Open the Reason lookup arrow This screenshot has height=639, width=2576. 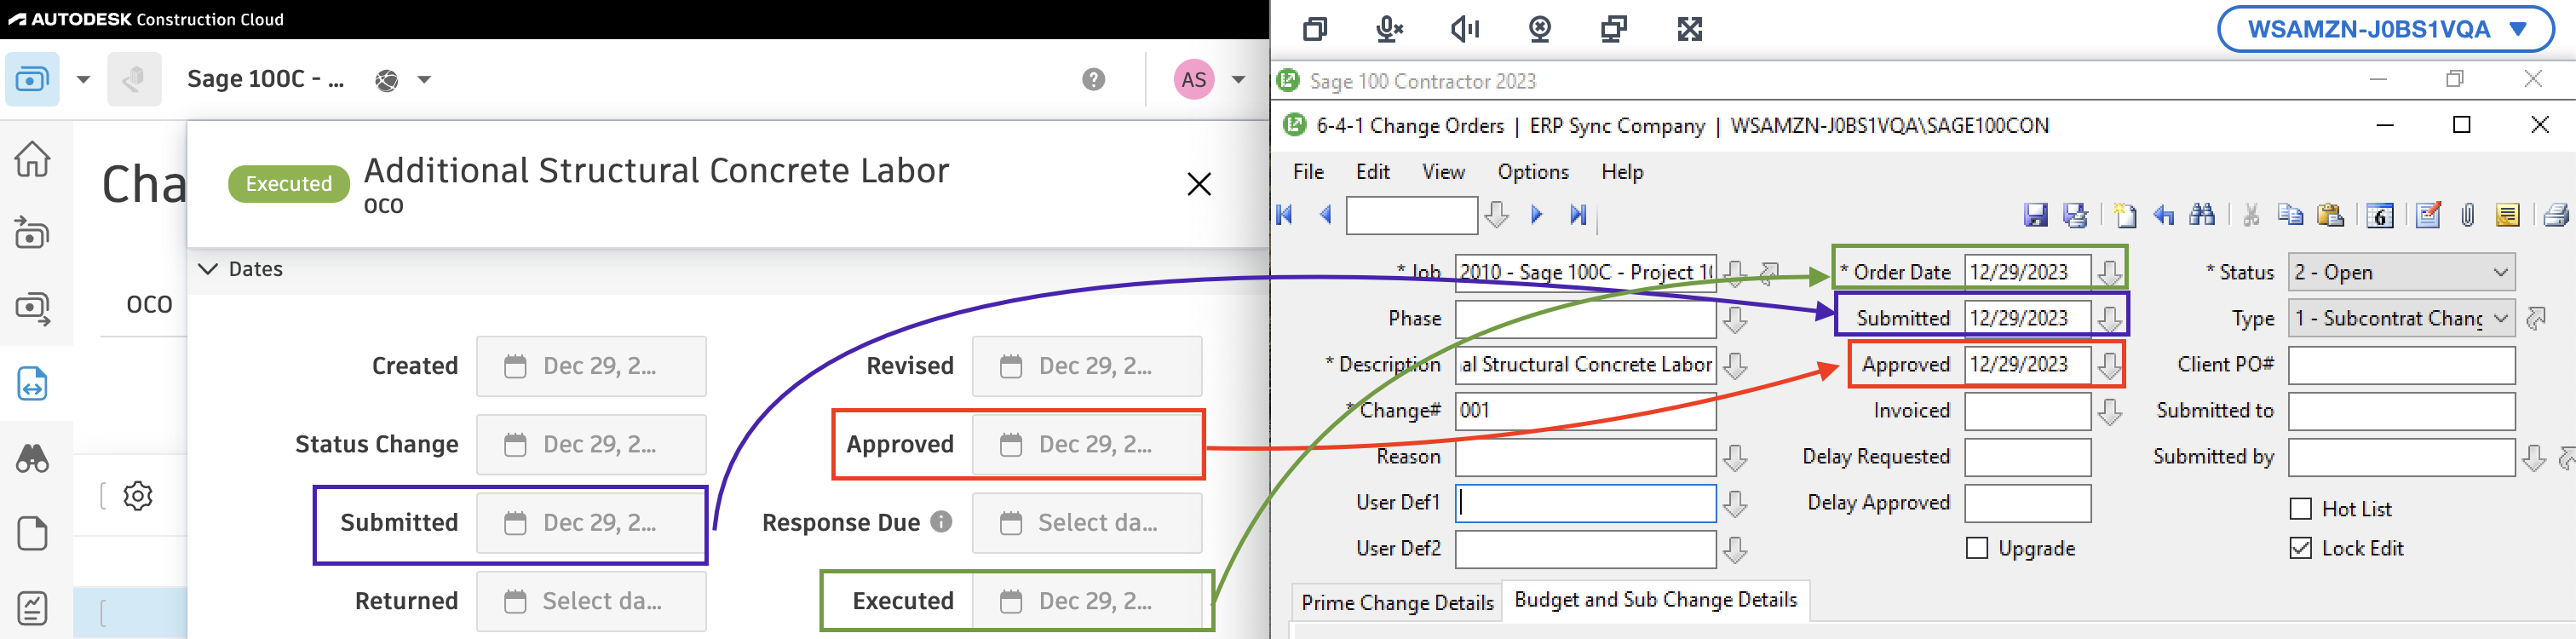pos(1736,458)
